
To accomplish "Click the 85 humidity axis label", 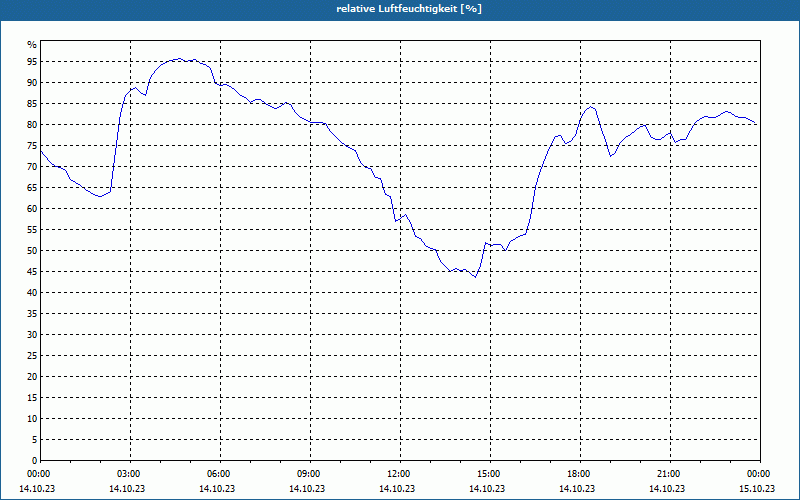I will (x=32, y=104).
